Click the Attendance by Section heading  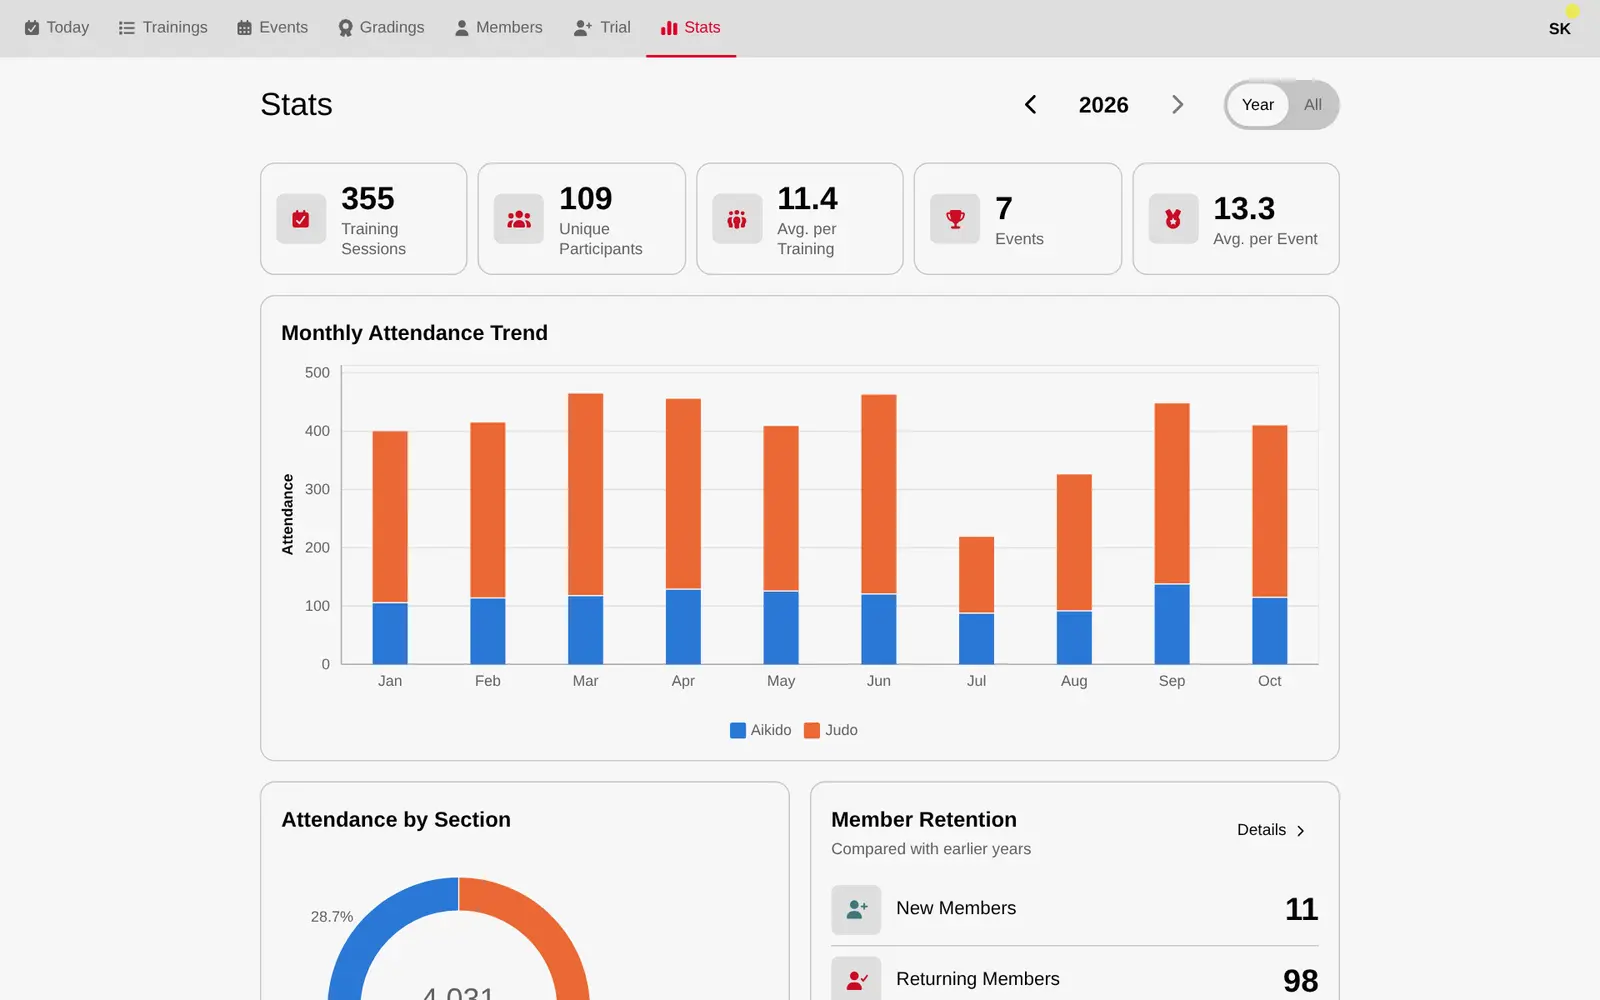coord(396,820)
